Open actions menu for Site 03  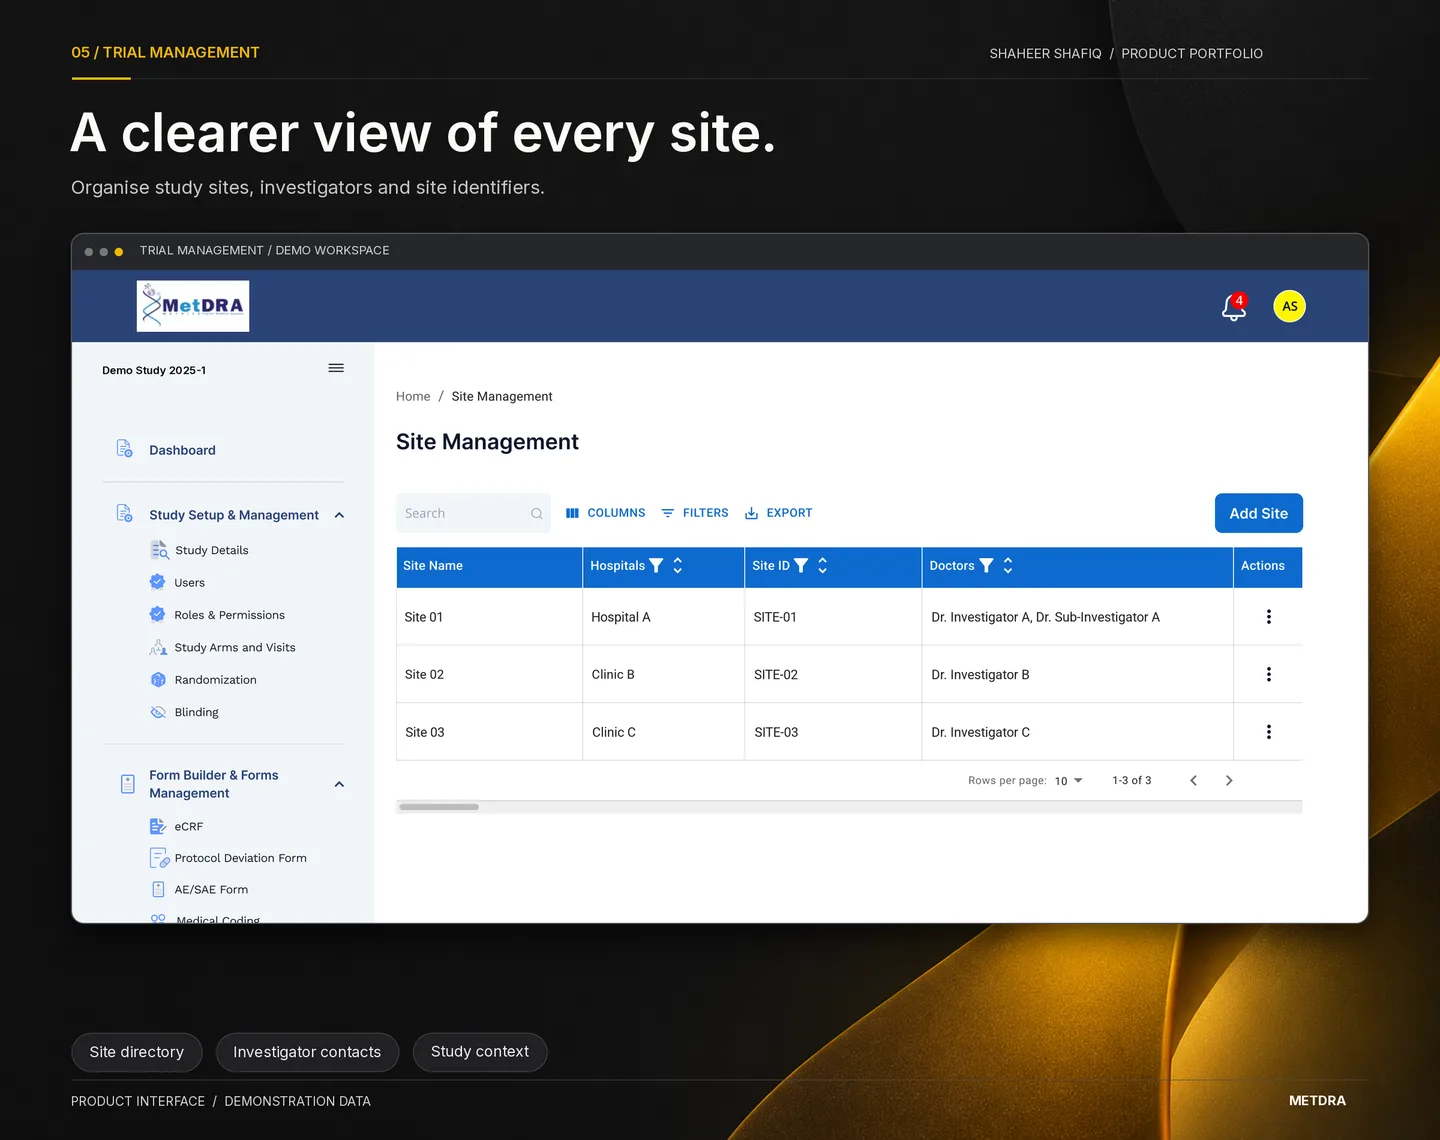(x=1269, y=732)
